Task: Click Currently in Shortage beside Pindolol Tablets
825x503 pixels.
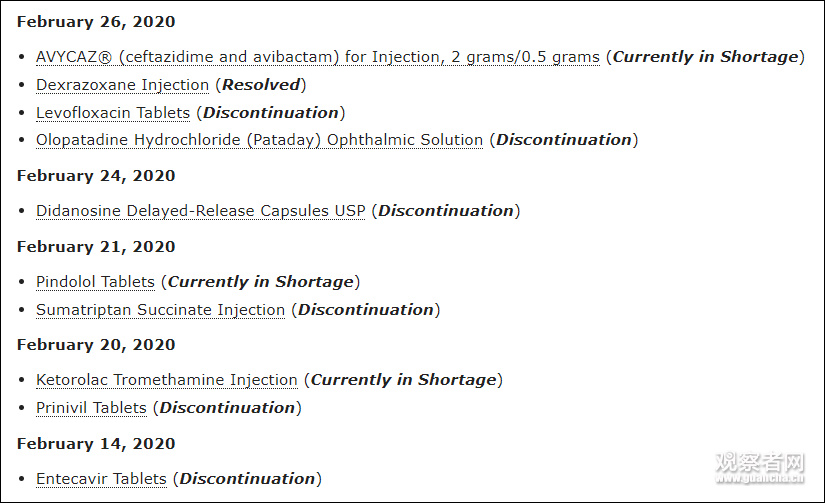Action: [x=260, y=282]
